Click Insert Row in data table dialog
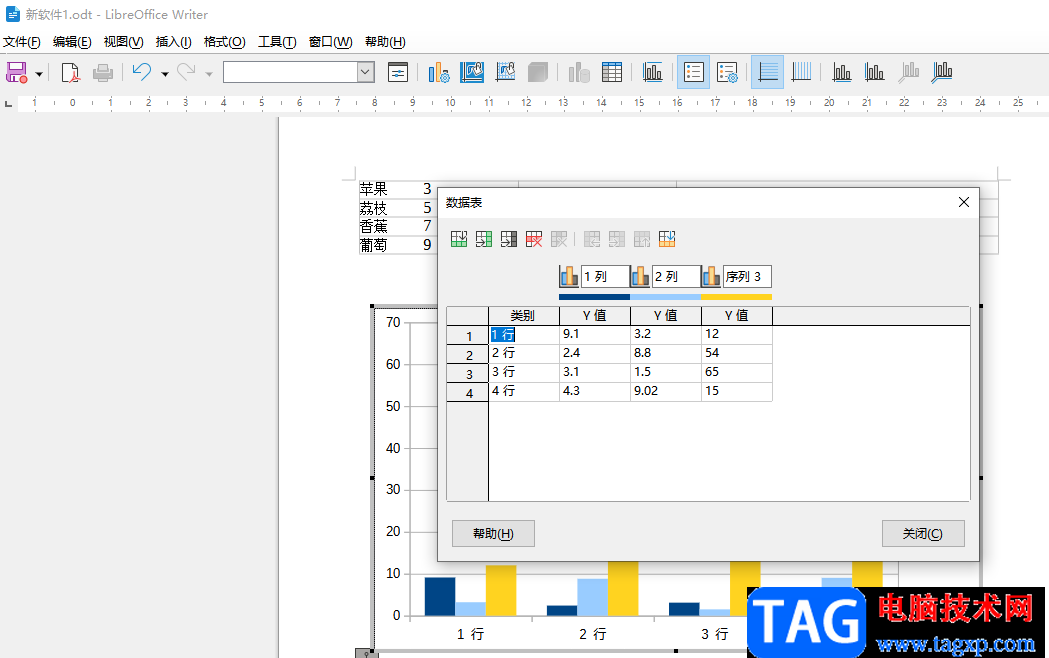The image size is (1049, 658). coord(459,239)
